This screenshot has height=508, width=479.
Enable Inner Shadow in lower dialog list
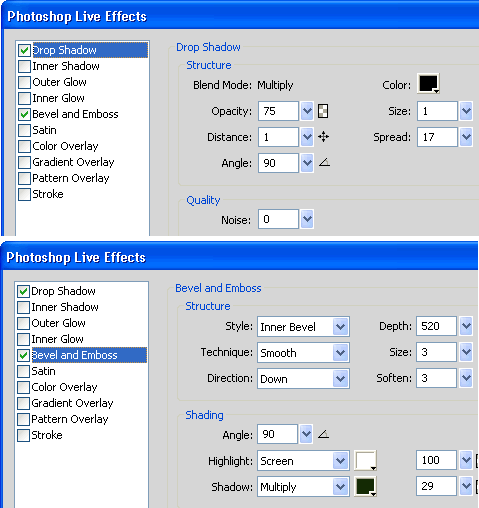tap(23, 307)
